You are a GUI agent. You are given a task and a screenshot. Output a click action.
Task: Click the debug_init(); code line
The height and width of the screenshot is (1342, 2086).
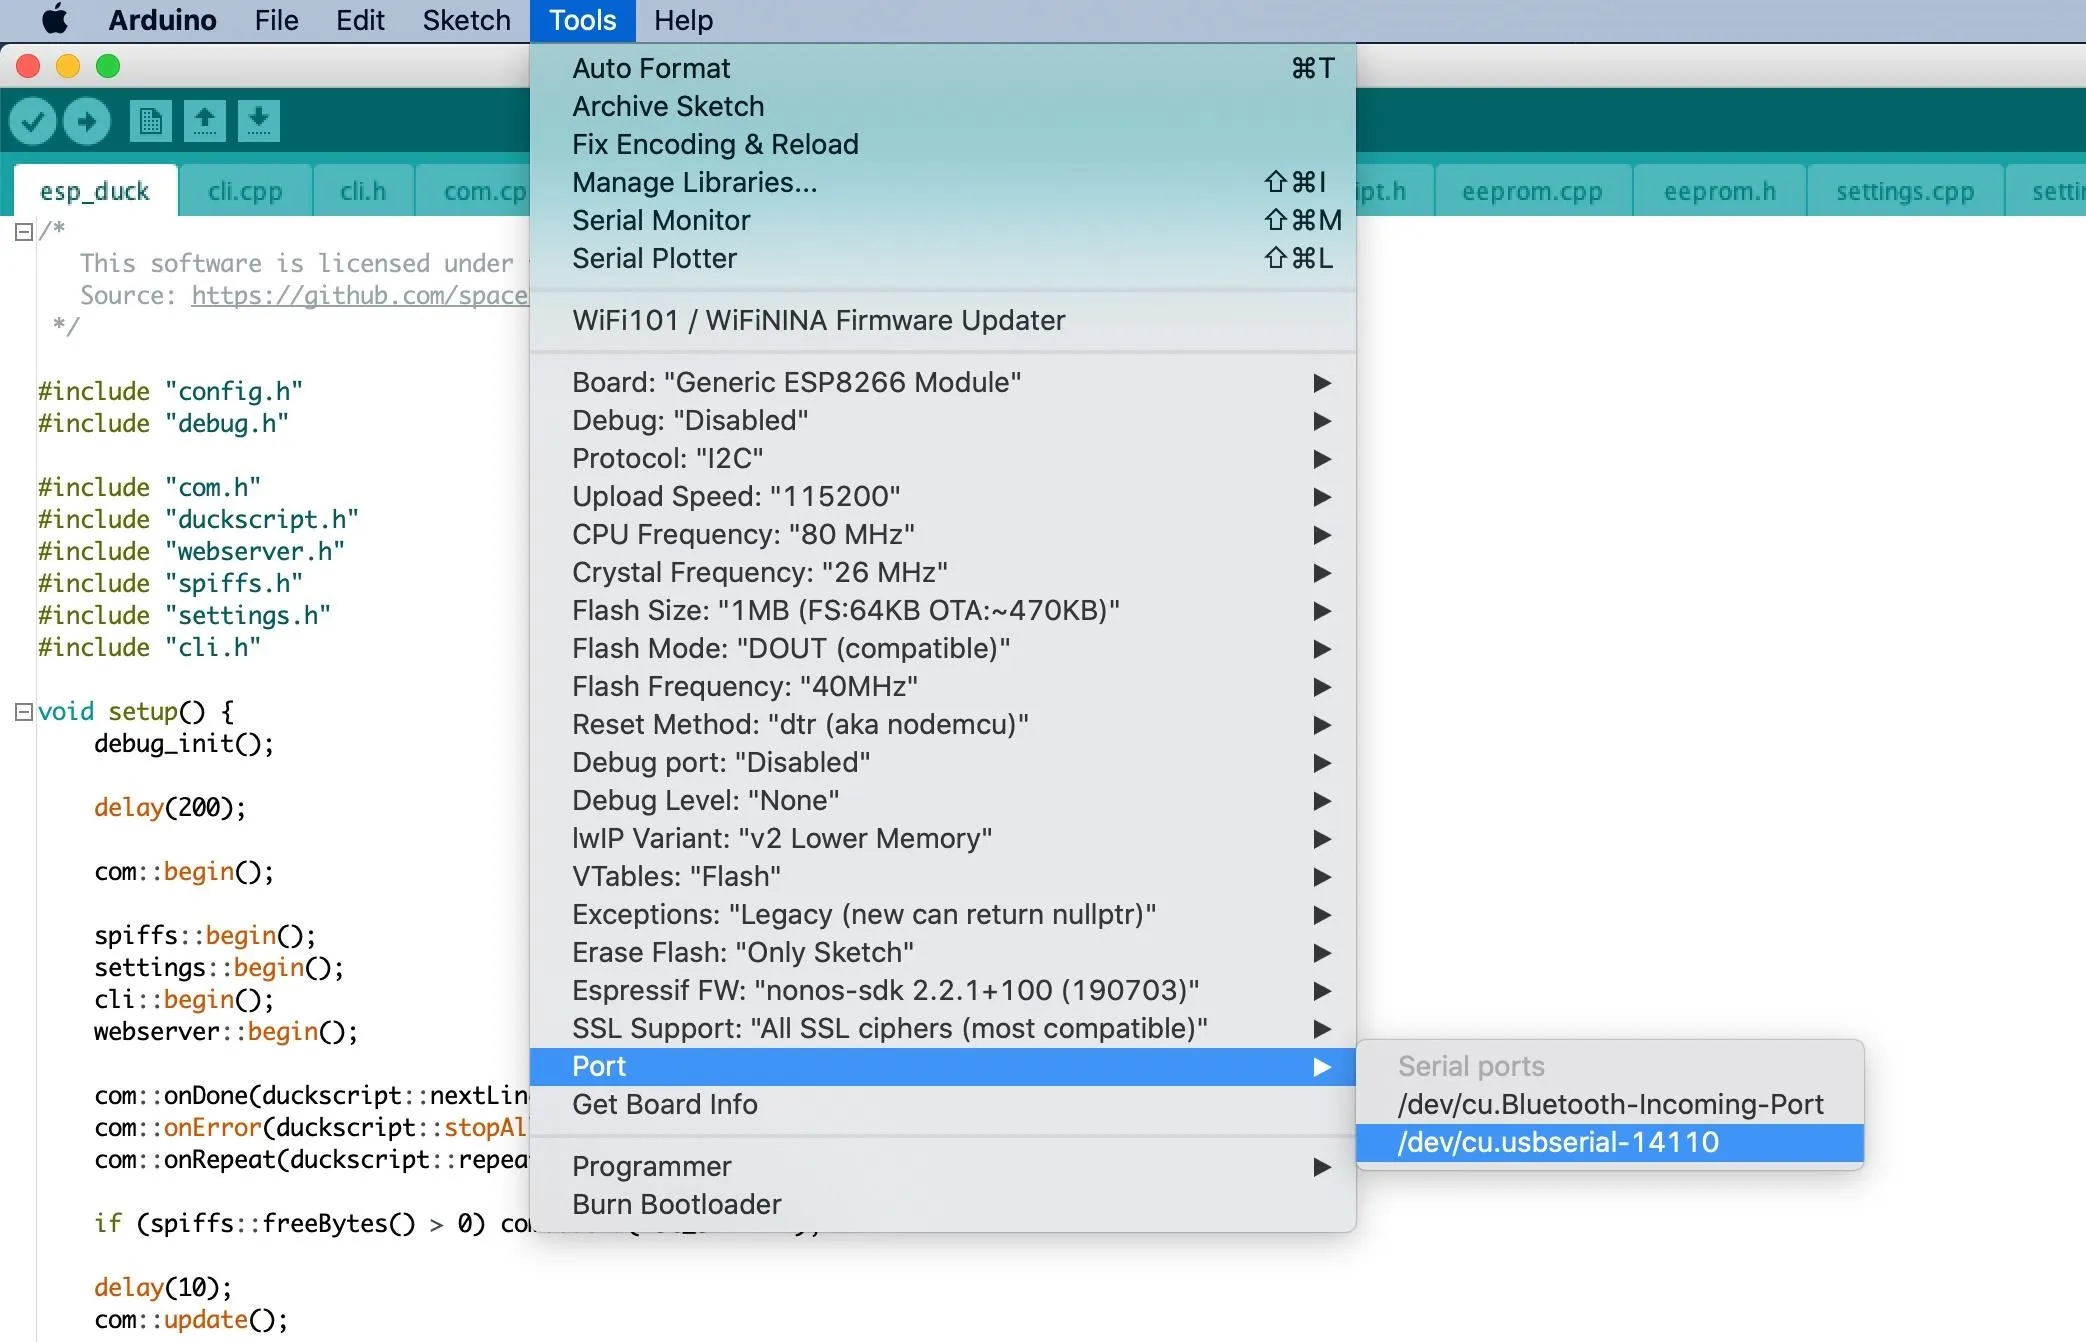pos(184,743)
